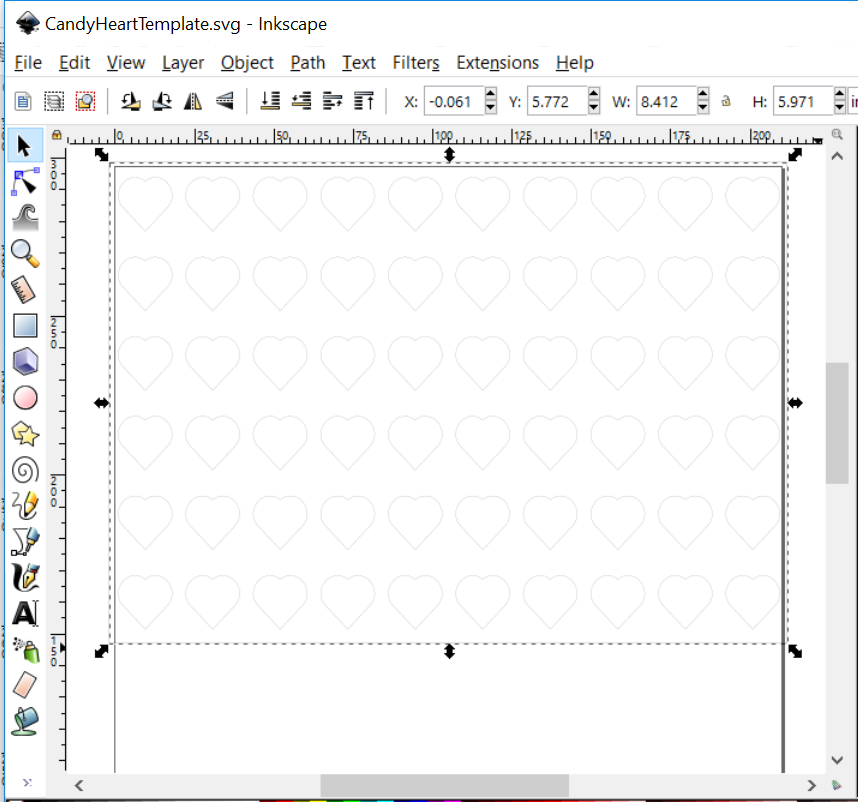Flip the selection horizontally
This screenshot has width=858, height=802.
pos(193,101)
